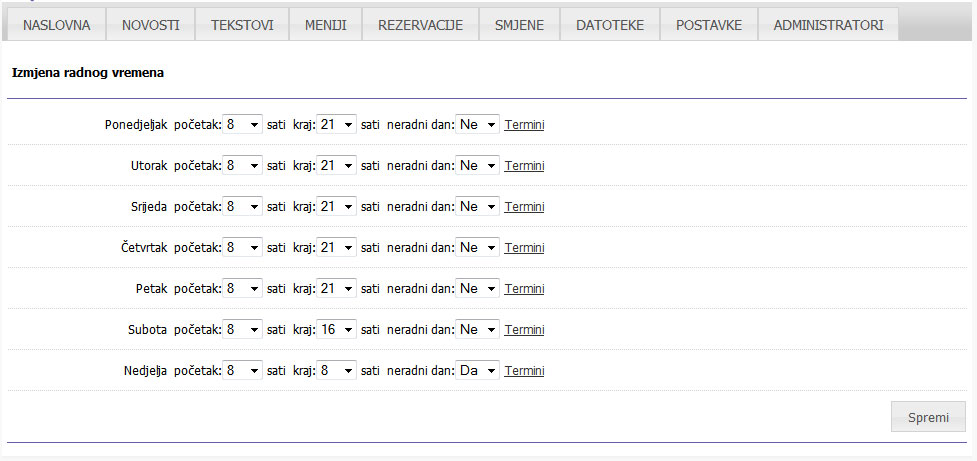Select the POSTAVKE tab

708,25
